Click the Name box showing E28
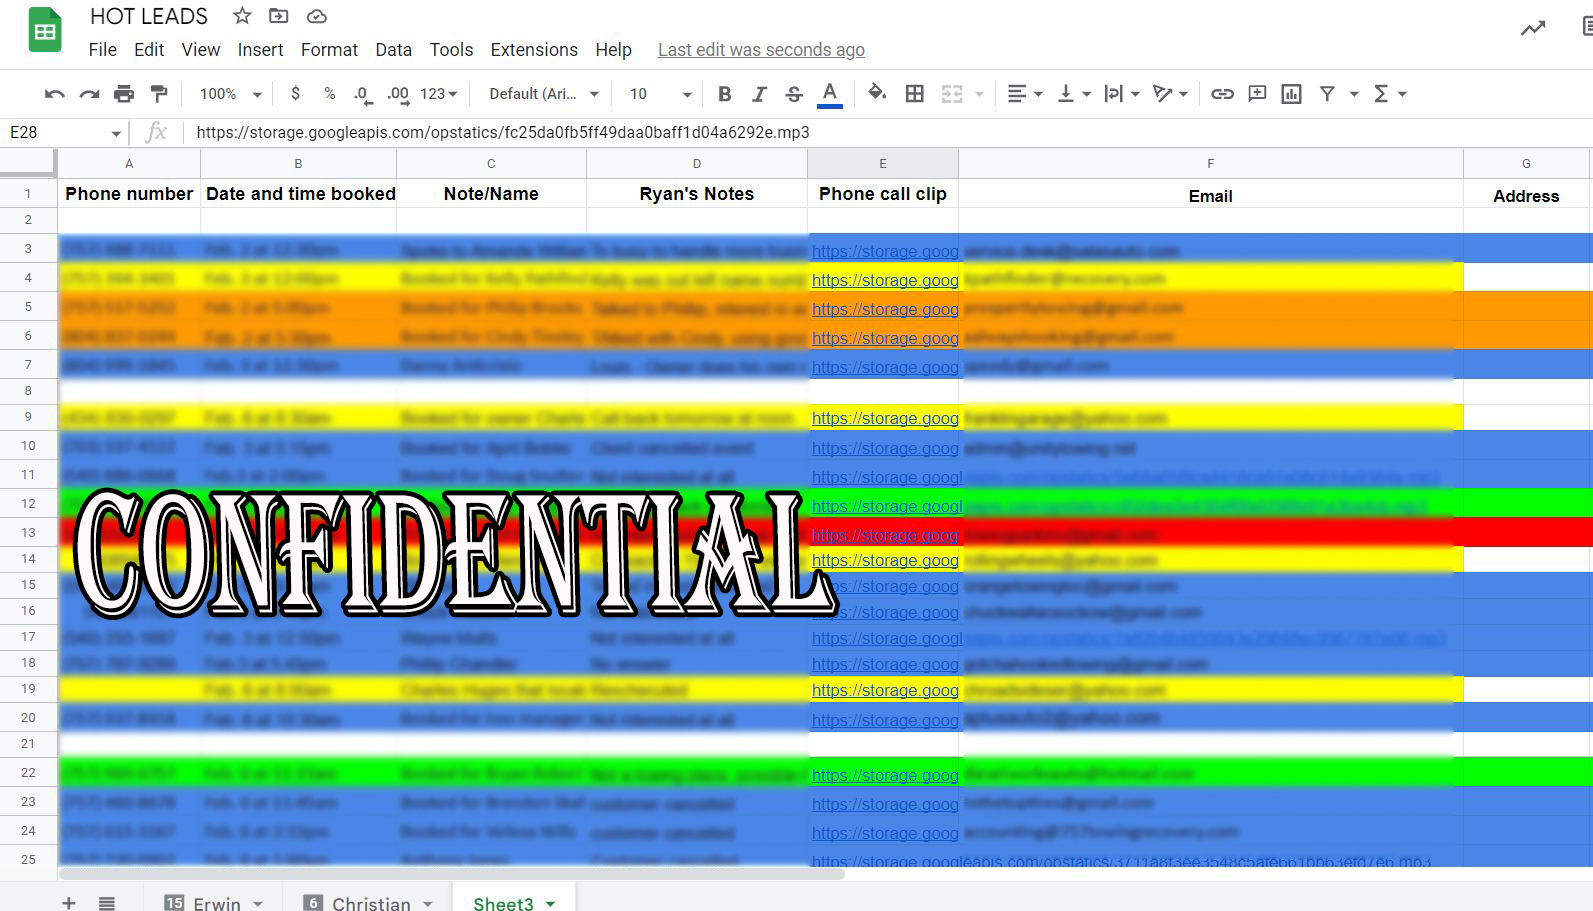This screenshot has width=1593, height=911. click(x=55, y=132)
